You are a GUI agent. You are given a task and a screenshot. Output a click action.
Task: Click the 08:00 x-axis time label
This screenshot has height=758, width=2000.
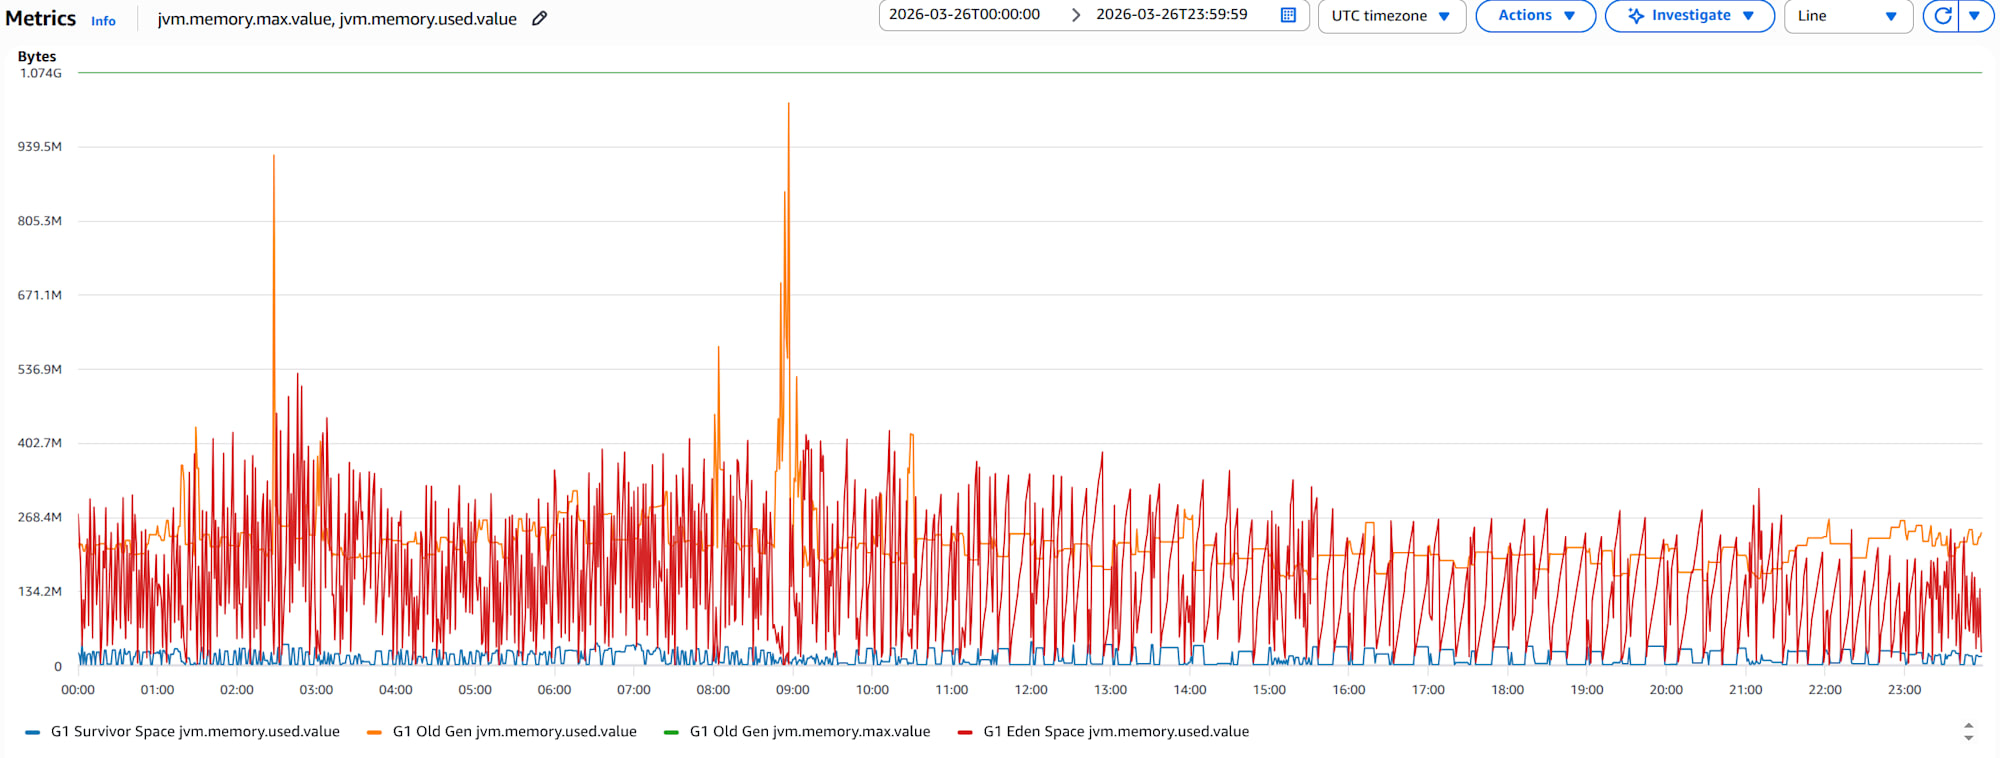713,690
